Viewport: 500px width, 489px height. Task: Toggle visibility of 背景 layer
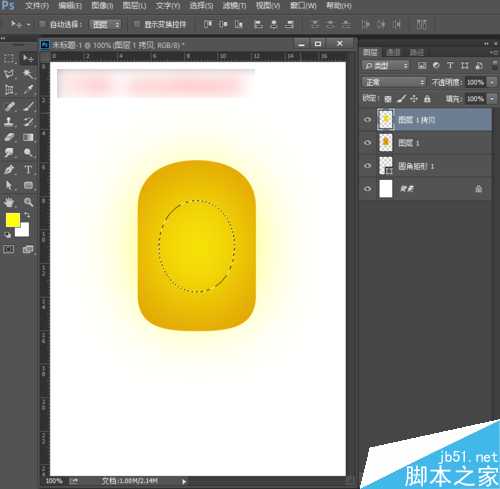click(x=367, y=189)
